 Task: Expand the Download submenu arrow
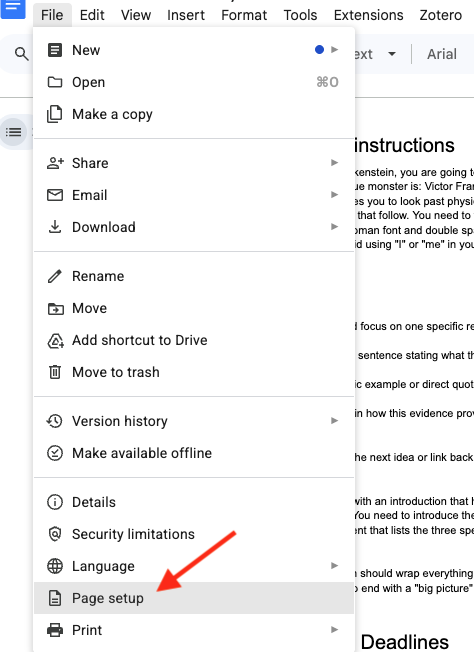coord(334,227)
